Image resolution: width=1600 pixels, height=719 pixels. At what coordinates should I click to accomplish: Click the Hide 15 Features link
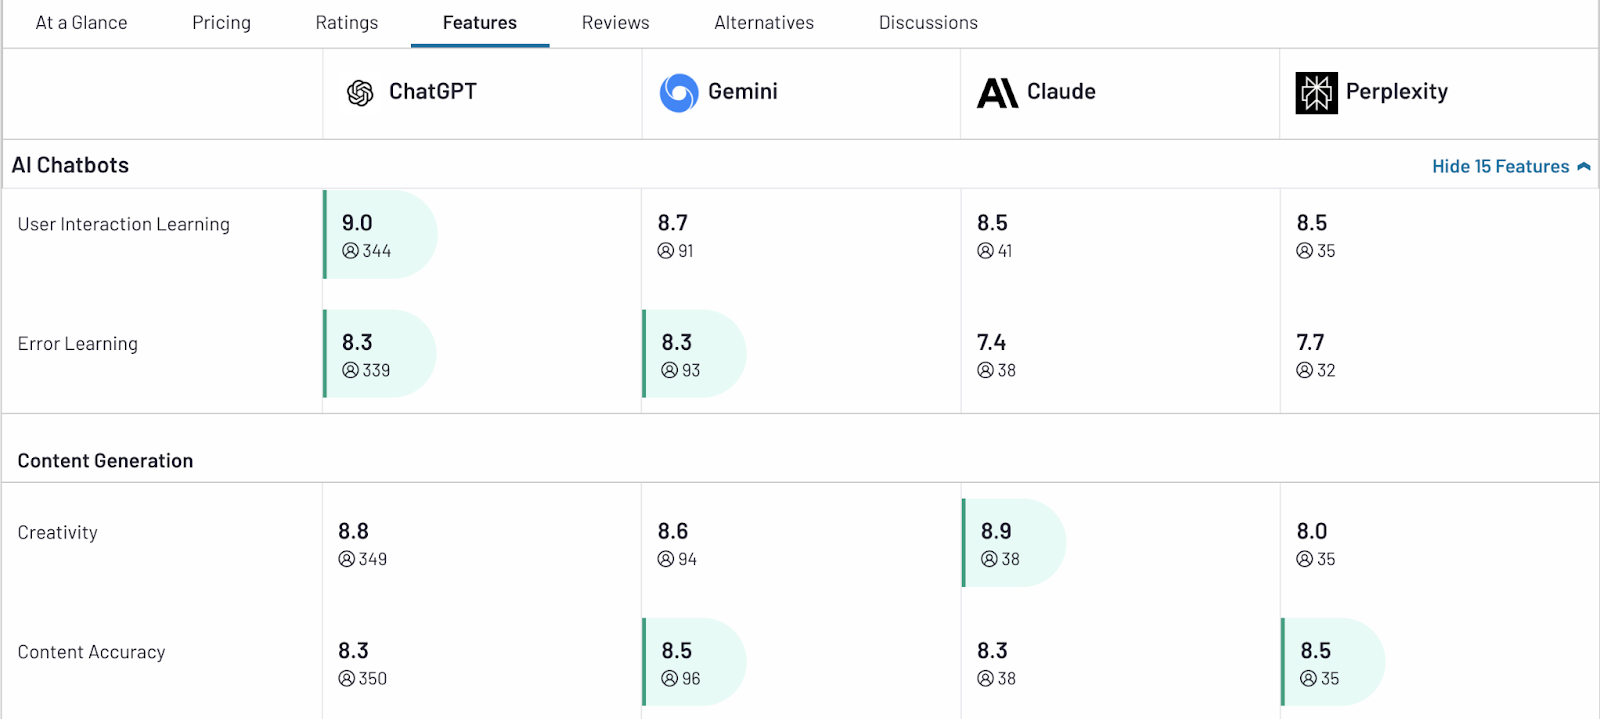click(x=1500, y=166)
